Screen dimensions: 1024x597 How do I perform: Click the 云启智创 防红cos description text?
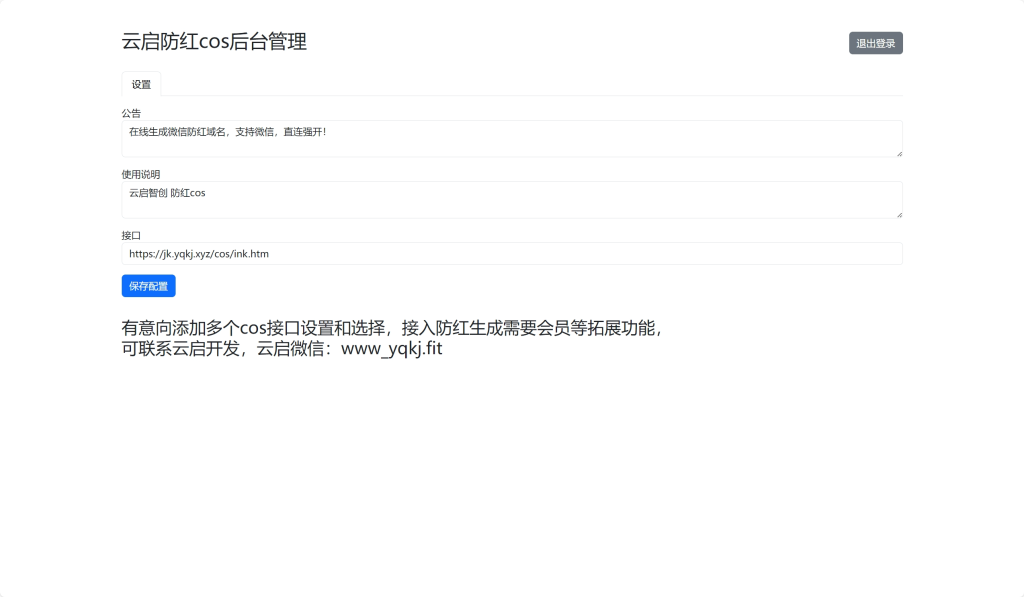pyautogui.click(x=167, y=192)
